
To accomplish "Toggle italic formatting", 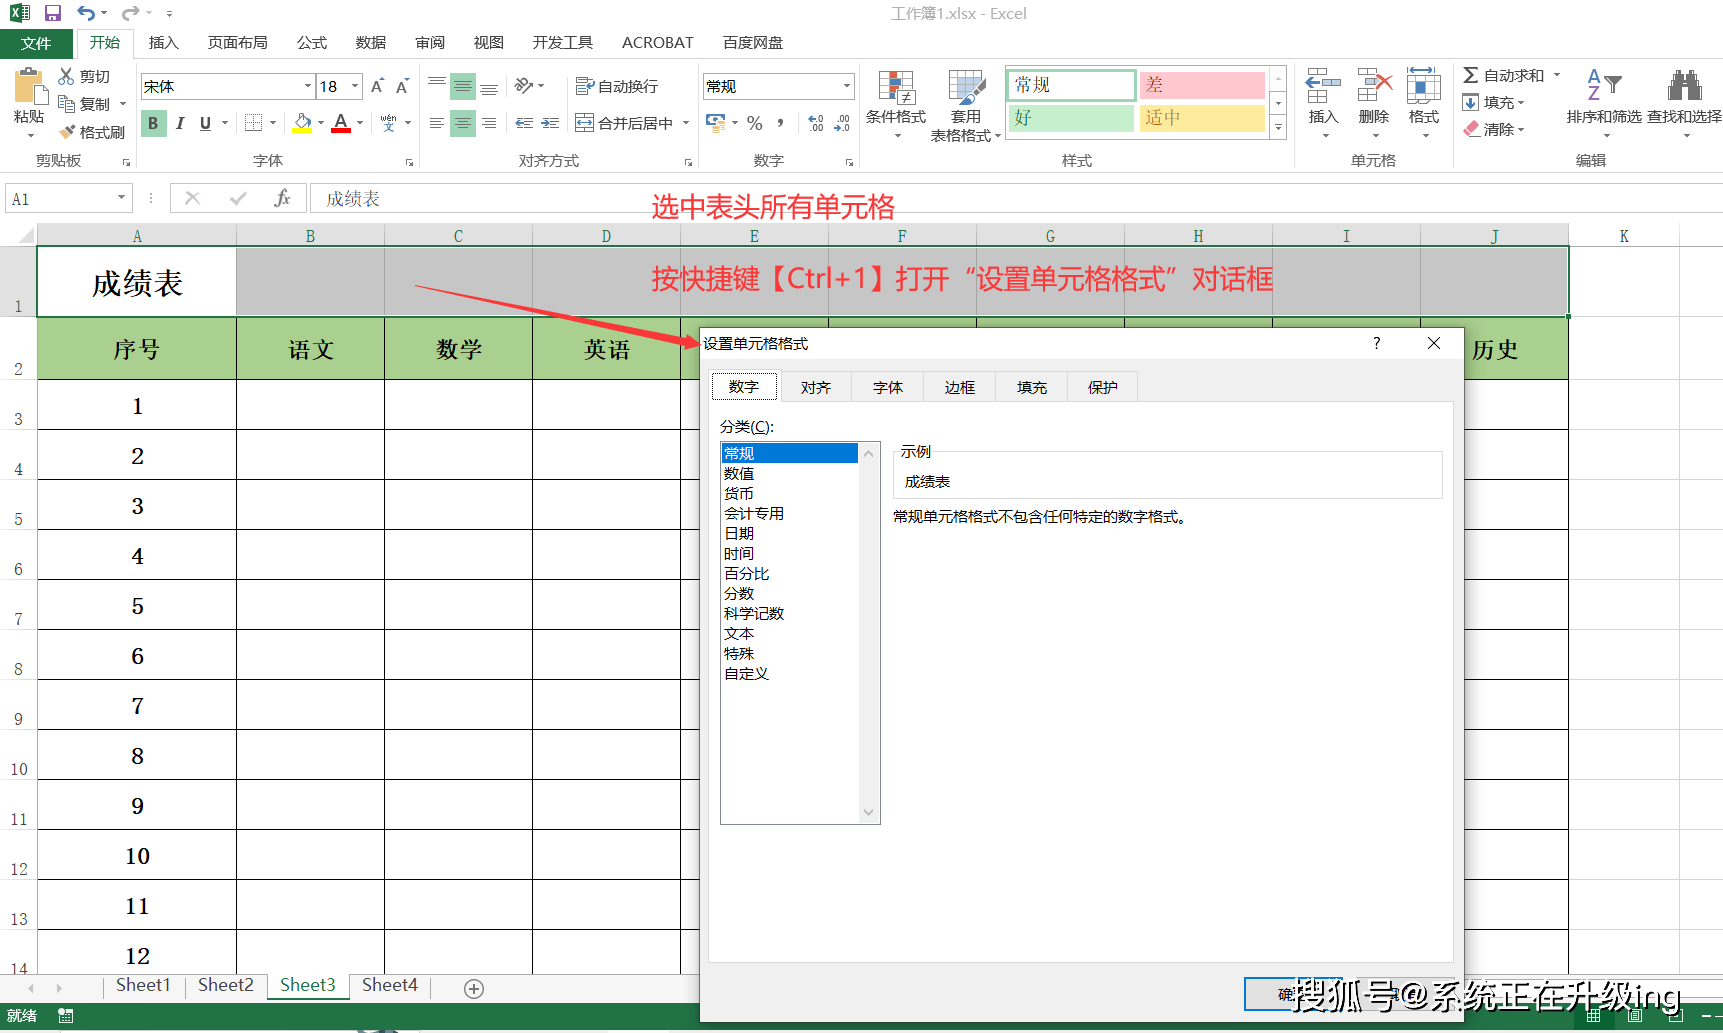I will (180, 122).
